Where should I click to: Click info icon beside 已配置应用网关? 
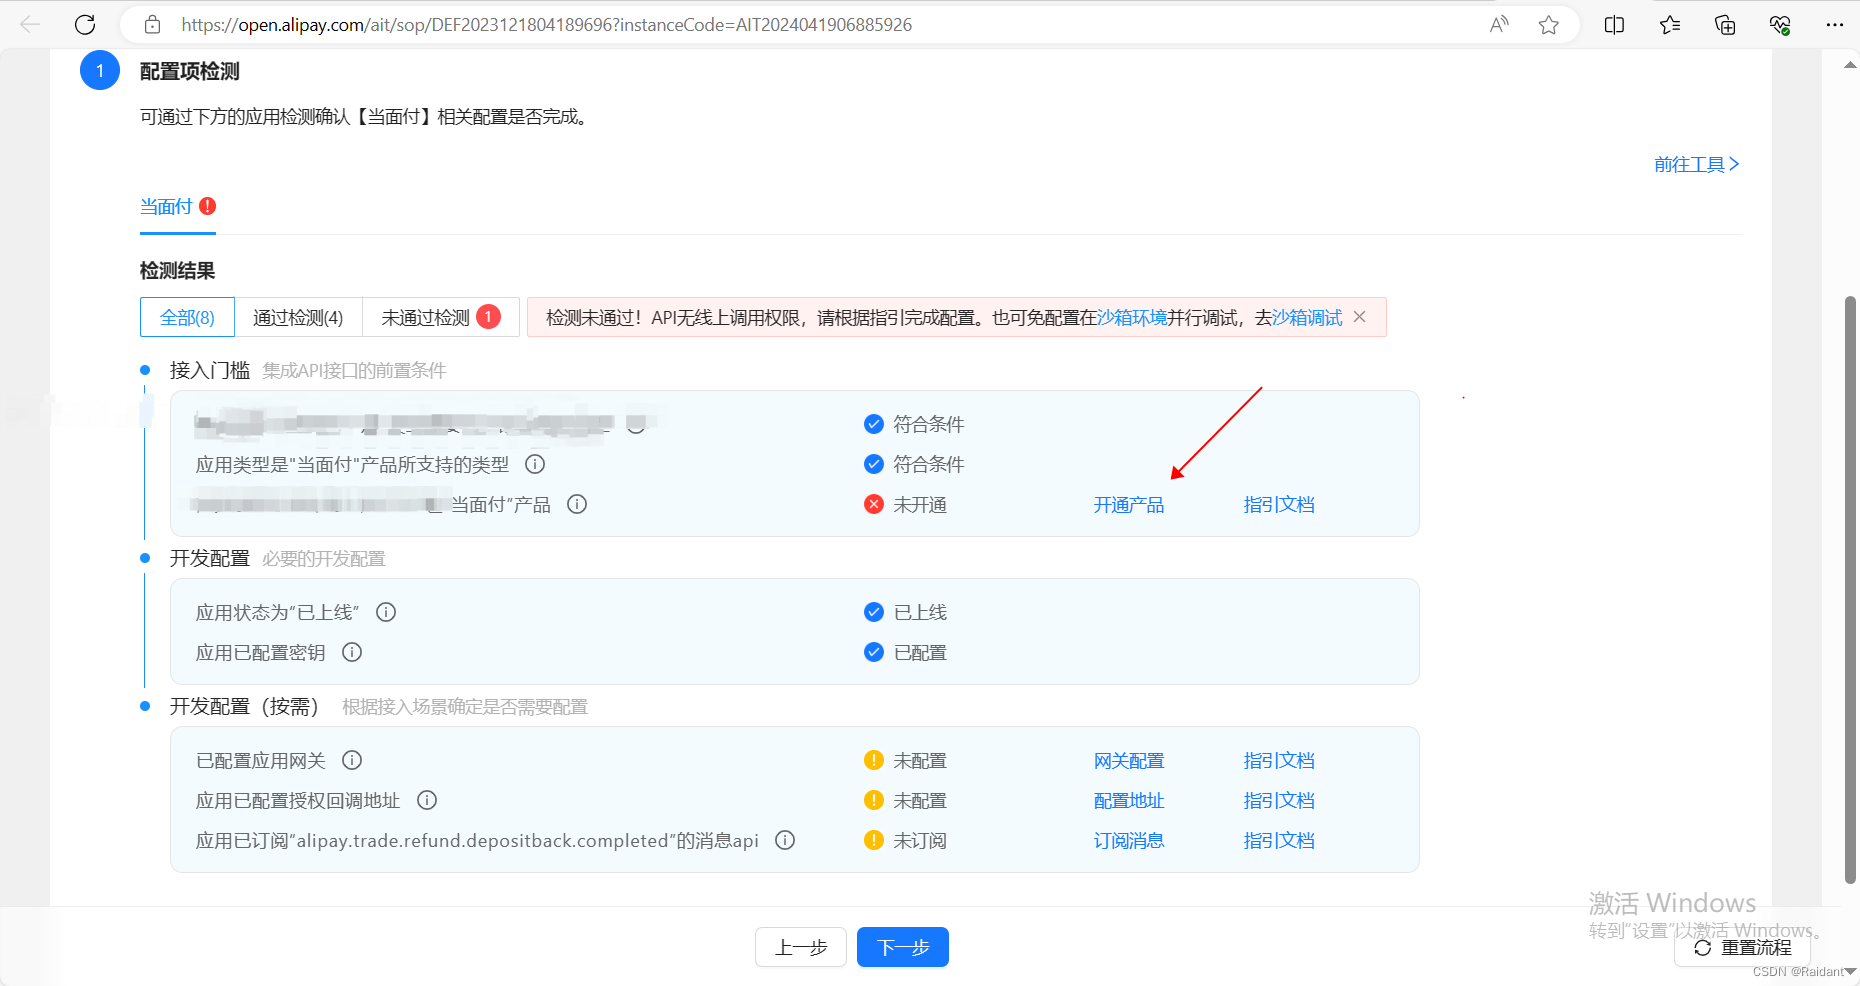[x=352, y=760]
